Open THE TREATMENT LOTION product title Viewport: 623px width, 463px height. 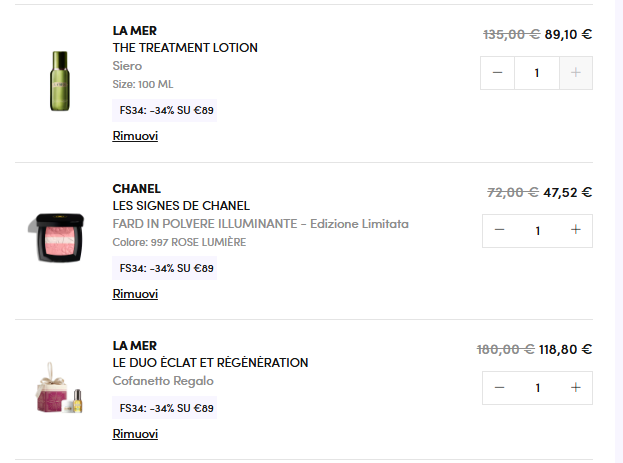[x=185, y=48]
